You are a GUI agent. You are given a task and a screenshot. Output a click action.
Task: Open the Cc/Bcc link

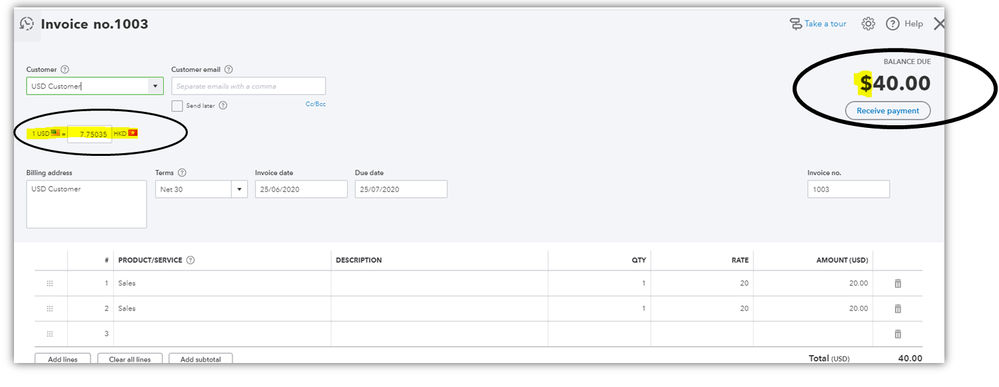[315, 104]
